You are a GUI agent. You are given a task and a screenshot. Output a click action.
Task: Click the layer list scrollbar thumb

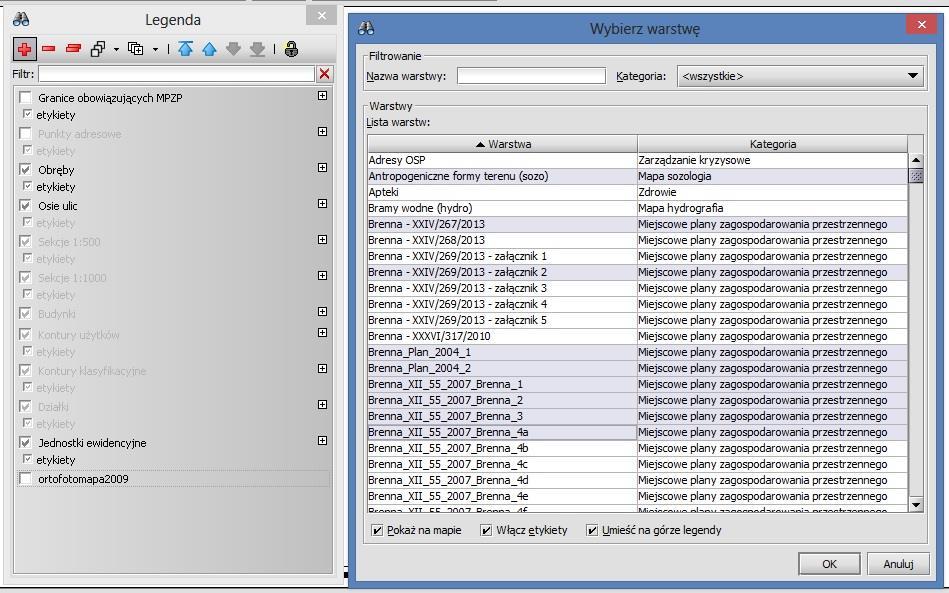(916, 176)
